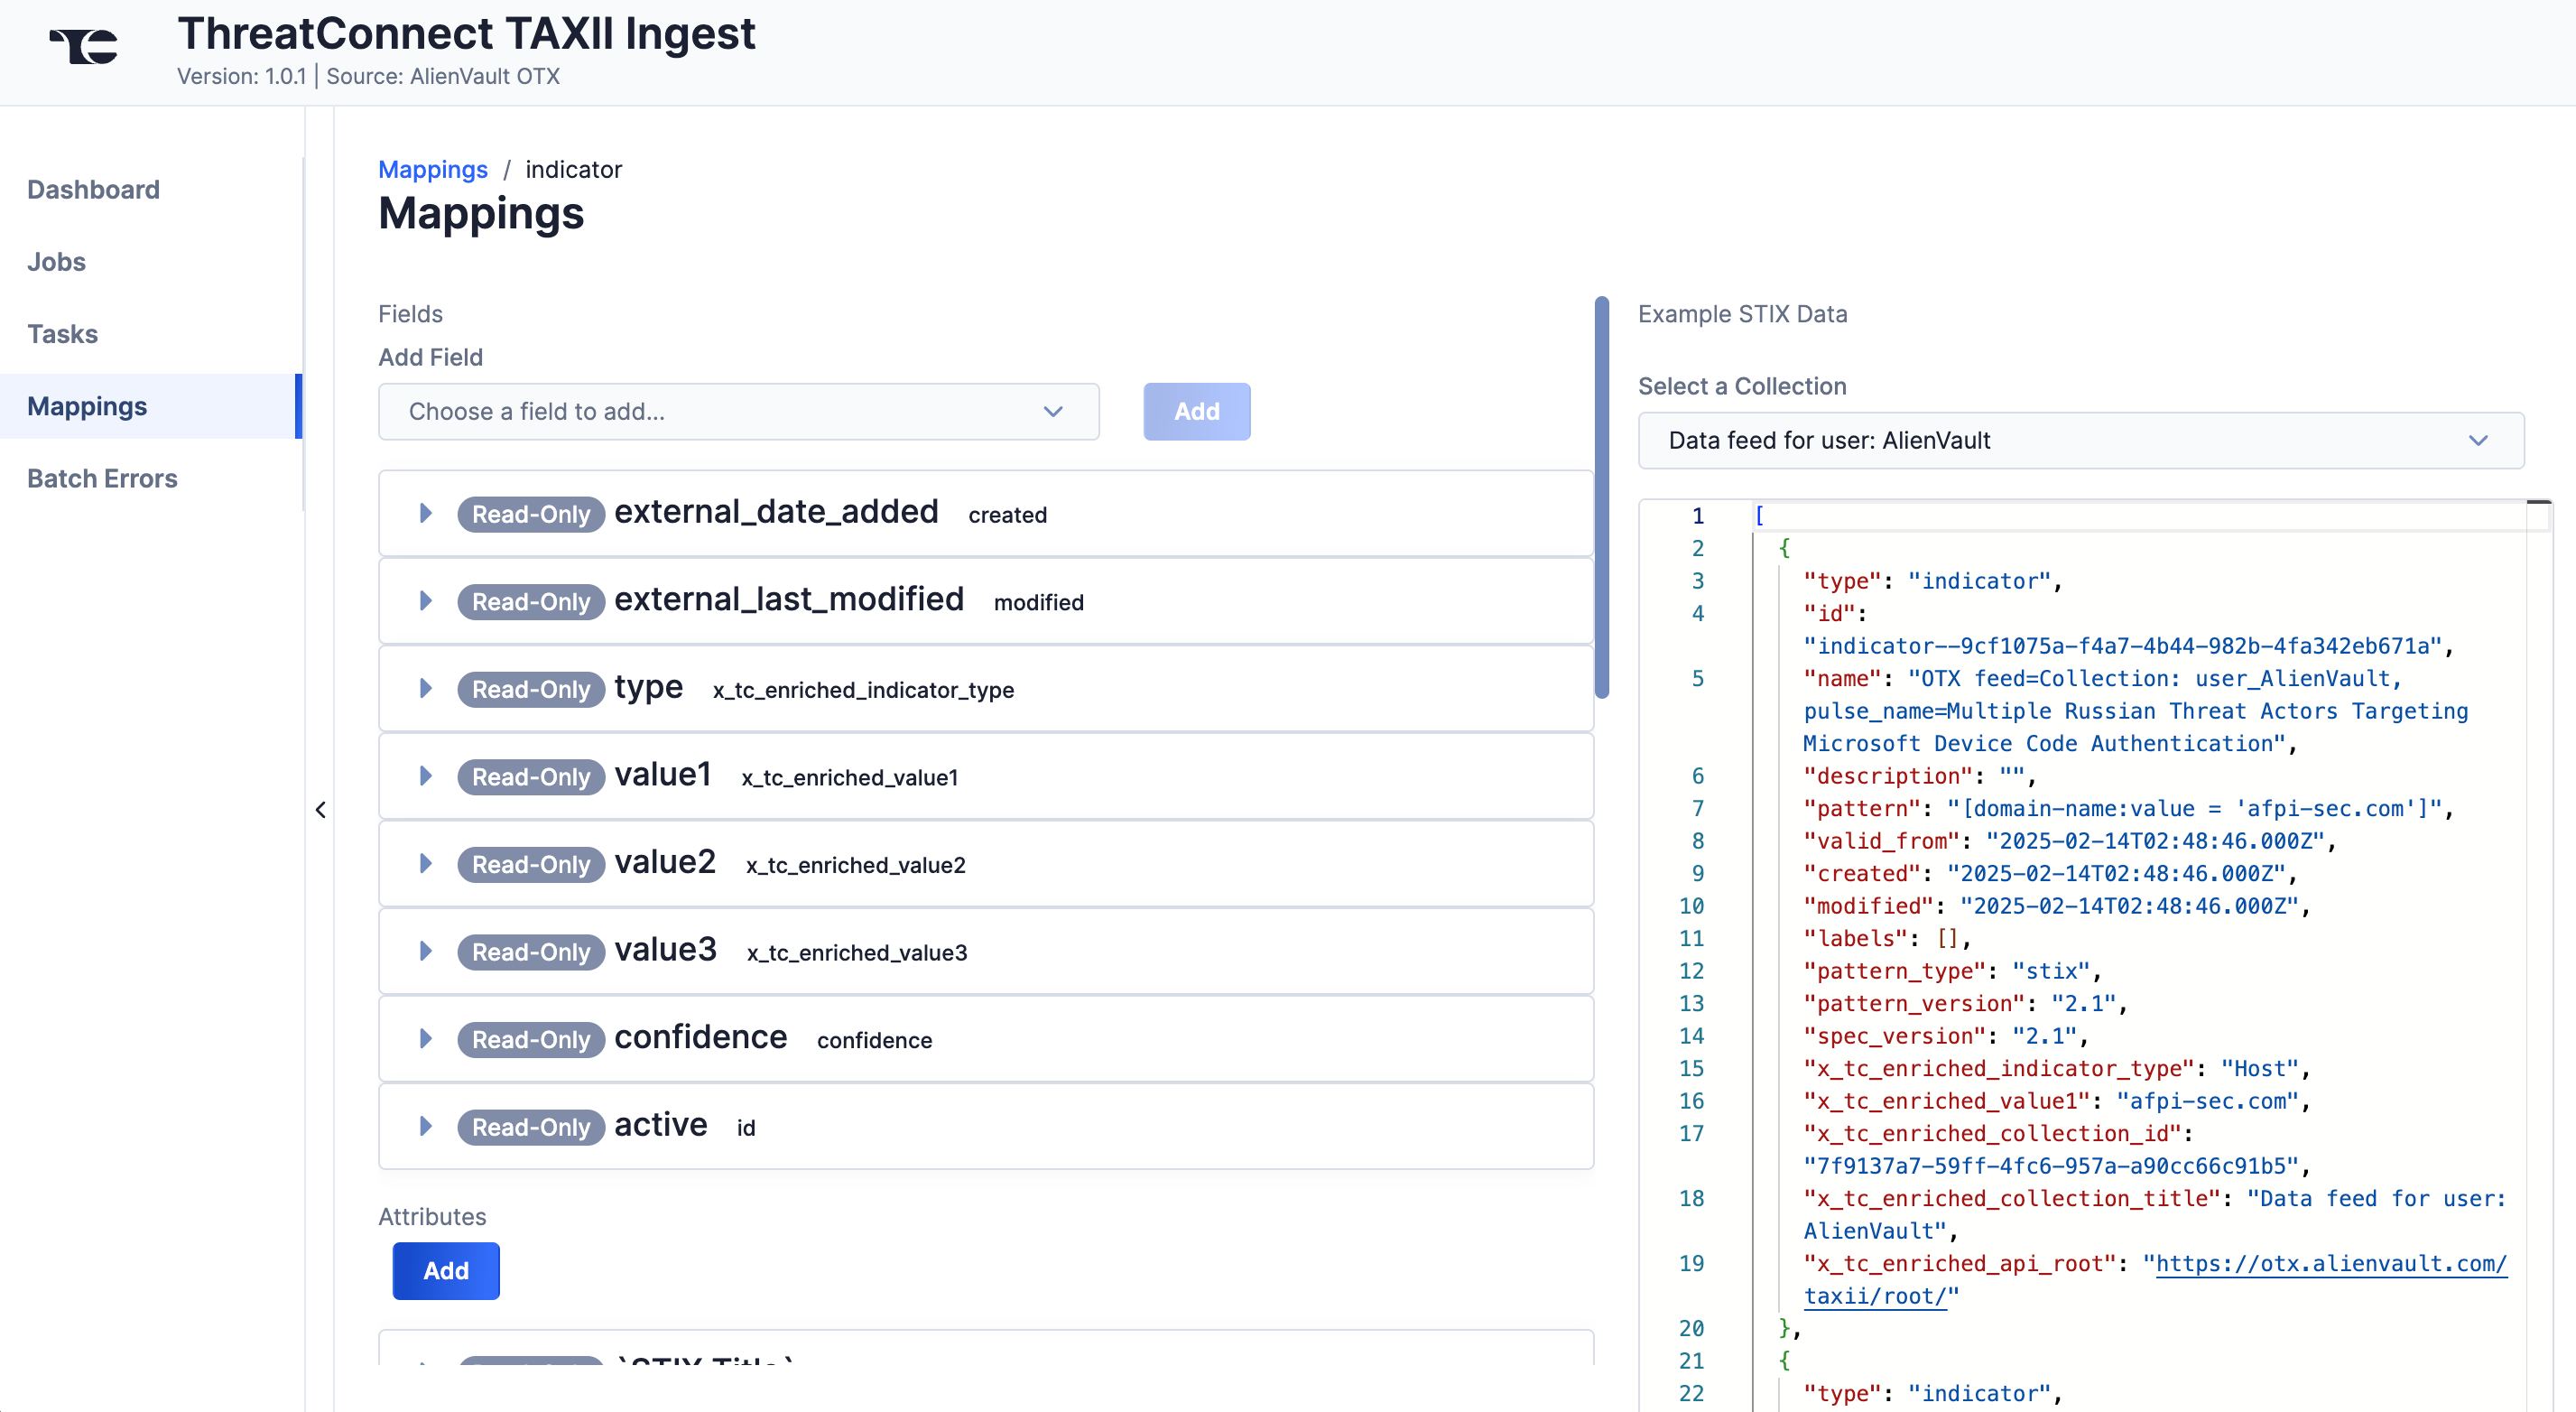This screenshot has width=2576, height=1412.
Task: Expand the external_last_modified field
Action: [x=426, y=601]
